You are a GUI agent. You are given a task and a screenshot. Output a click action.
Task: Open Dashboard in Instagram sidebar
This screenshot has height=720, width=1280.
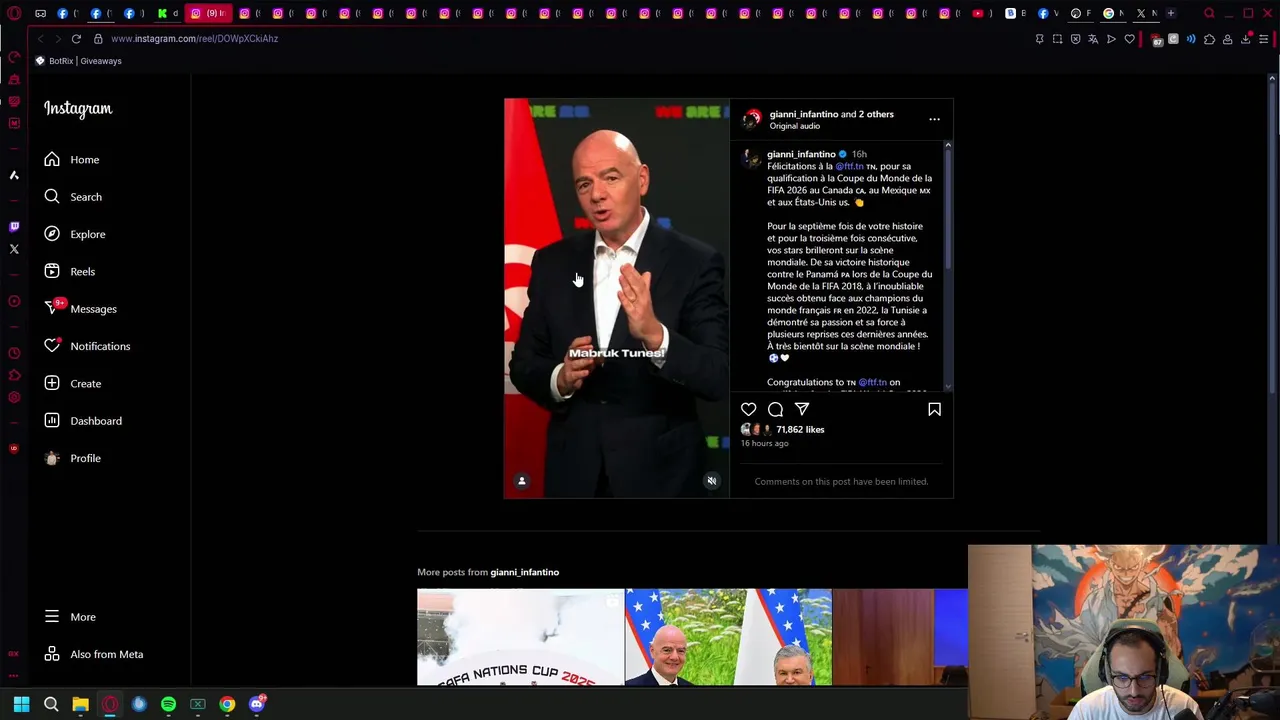(83, 421)
